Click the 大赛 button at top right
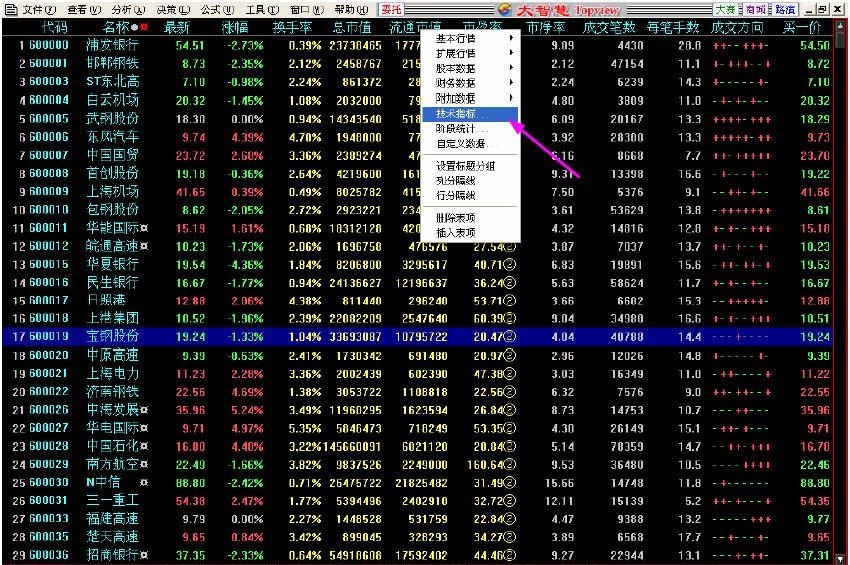This screenshot has width=850, height=565. tap(725, 9)
